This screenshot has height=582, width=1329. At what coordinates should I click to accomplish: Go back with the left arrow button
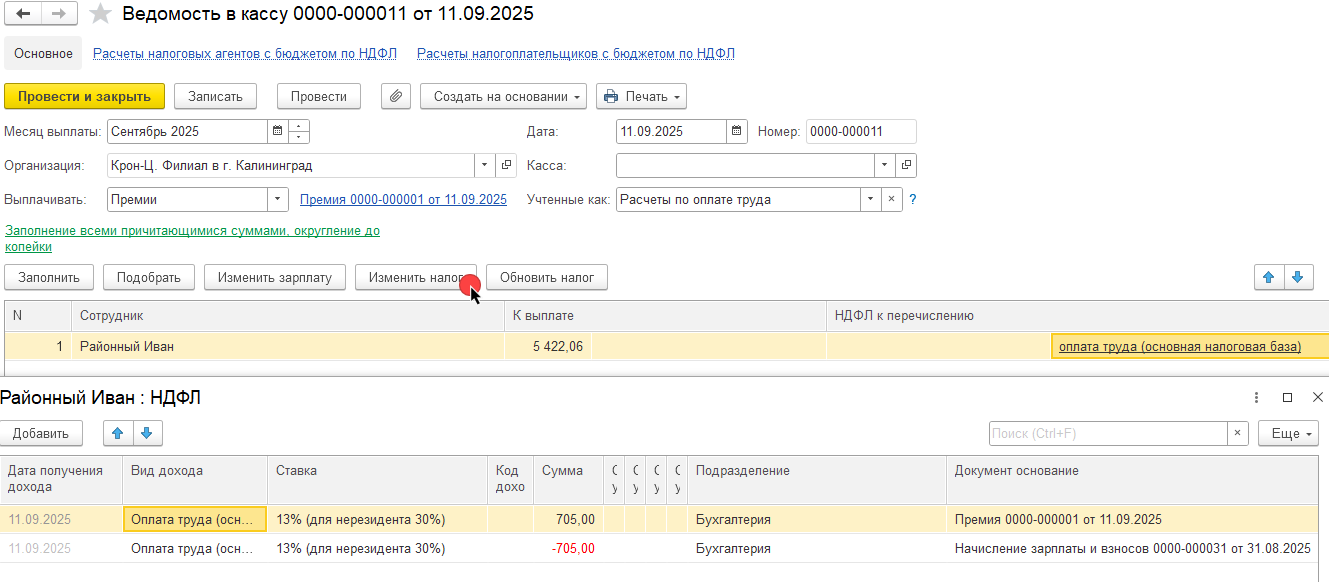[x=23, y=14]
